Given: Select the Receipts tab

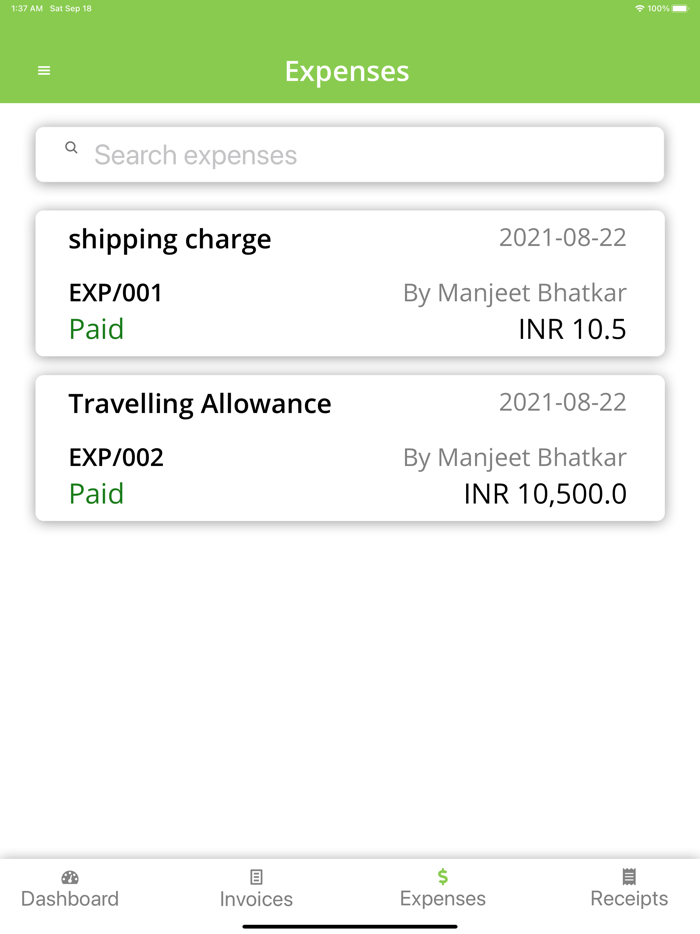Looking at the screenshot, I should pos(629,898).
